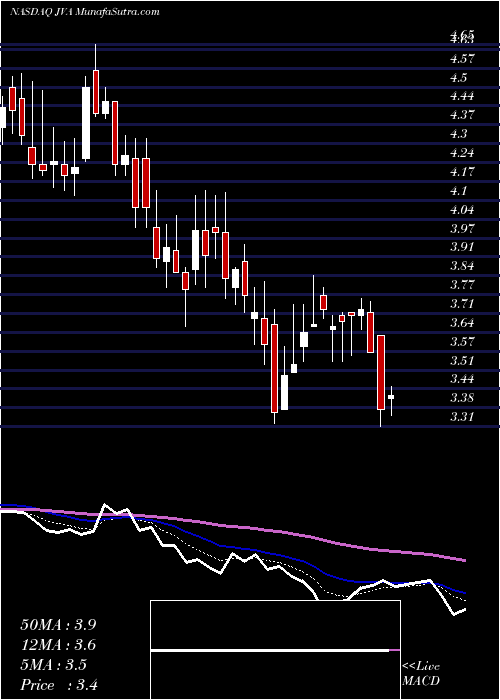Click the 3.51 price axis label

coord(462,360)
